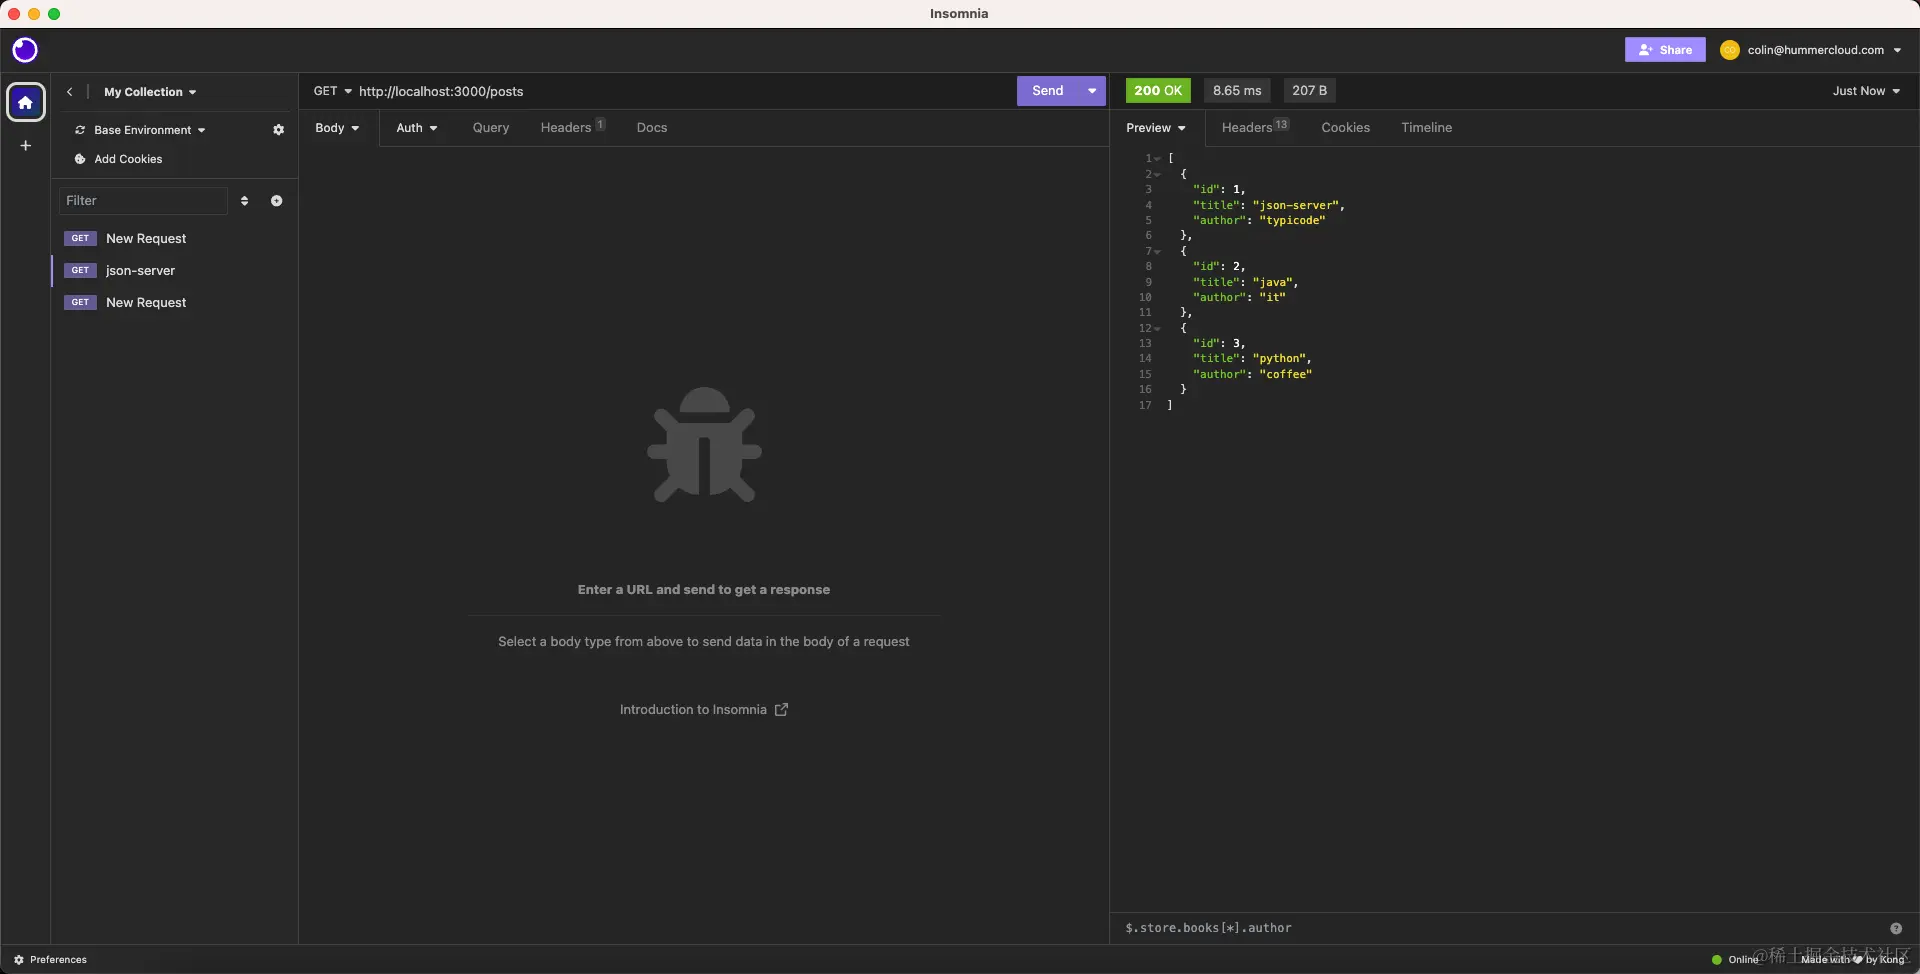Open the external link icon beside Introduction
The image size is (1920, 974).
click(x=782, y=710)
